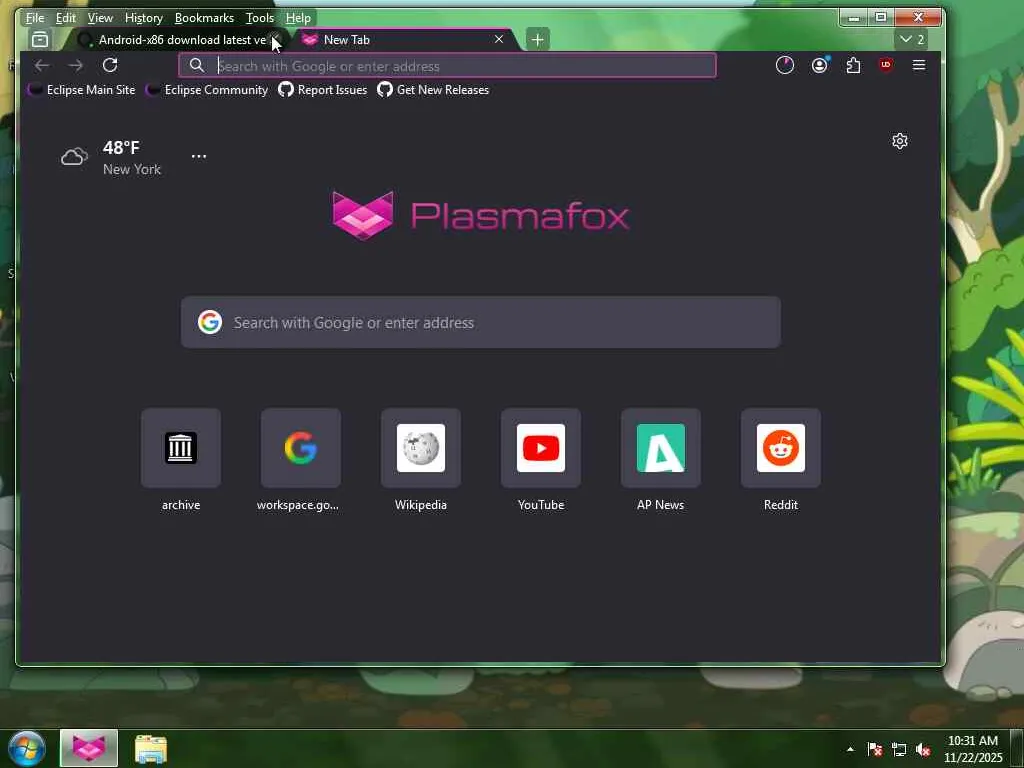
Task: Open the Tools menu
Action: click(260, 18)
